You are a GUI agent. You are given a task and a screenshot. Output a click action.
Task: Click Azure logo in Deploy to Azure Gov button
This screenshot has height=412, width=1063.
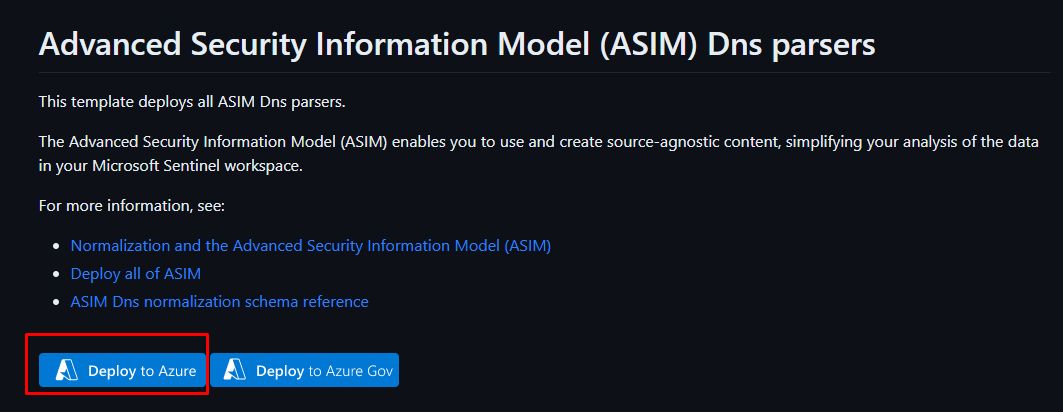click(235, 370)
